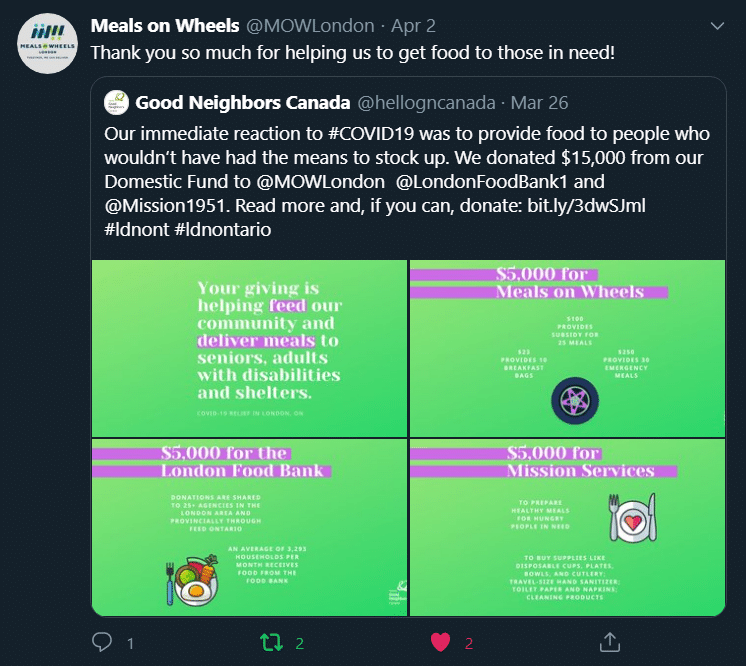Click the reply speech bubble icon
Image resolution: width=746 pixels, height=666 pixels.
tap(102, 642)
